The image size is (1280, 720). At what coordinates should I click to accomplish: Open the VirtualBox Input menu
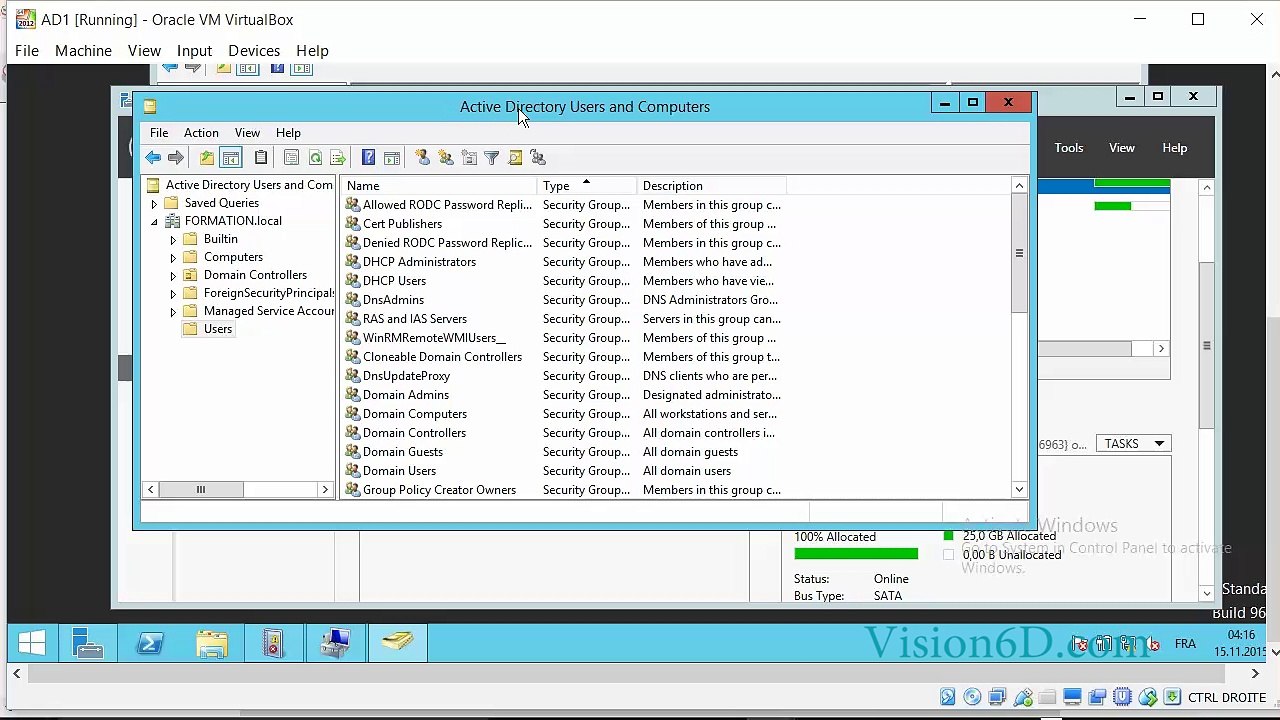pos(194,51)
